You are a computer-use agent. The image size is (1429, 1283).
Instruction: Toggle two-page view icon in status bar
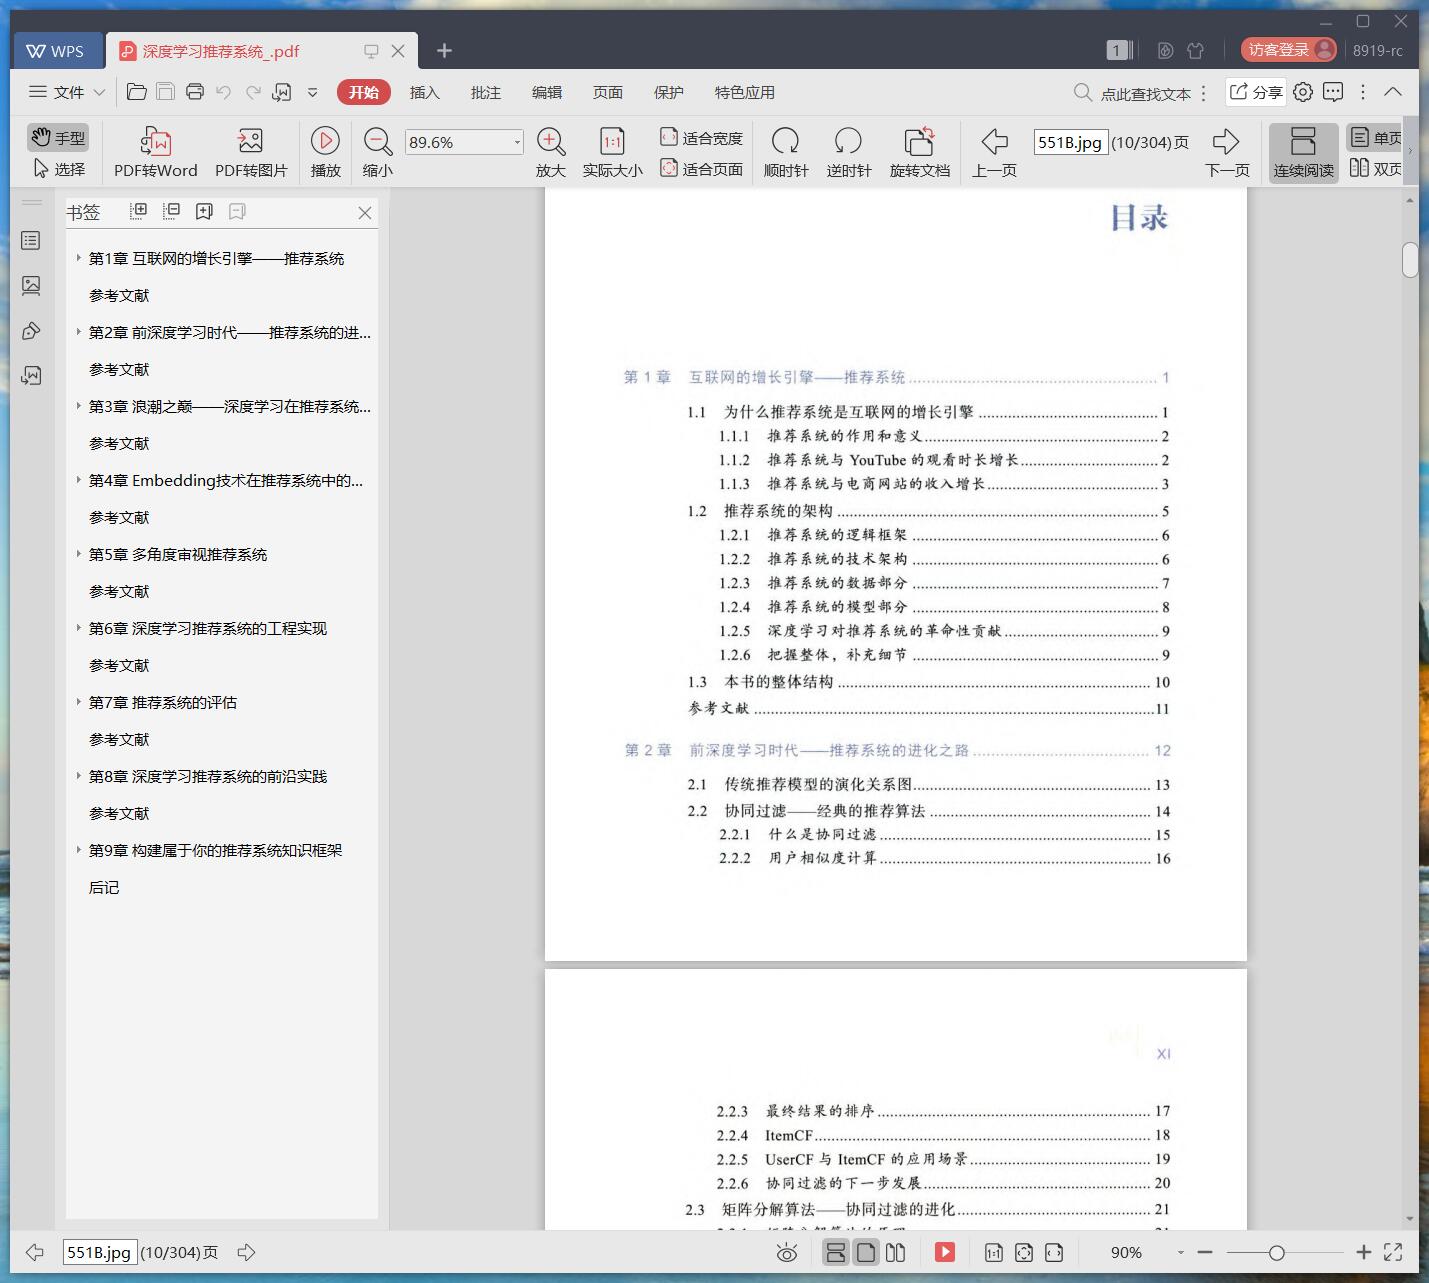[x=896, y=1252]
